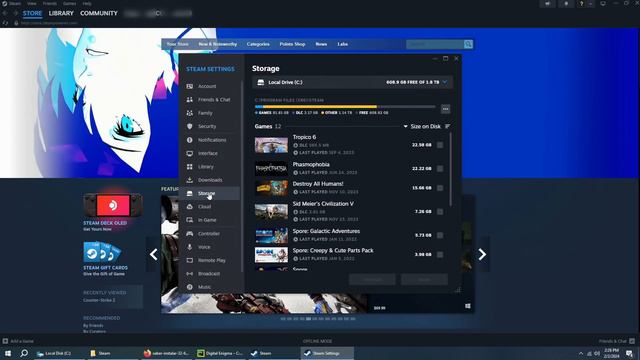The height and width of the screenshot is (360, 640).
Task: Select the Controller icon in settings
Action: click(190, 233)
